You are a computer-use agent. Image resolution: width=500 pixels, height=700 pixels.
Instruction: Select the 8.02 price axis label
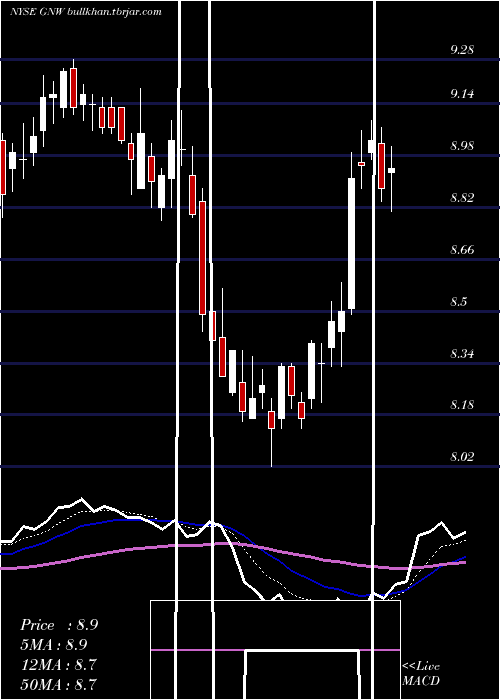pos(462,457)
